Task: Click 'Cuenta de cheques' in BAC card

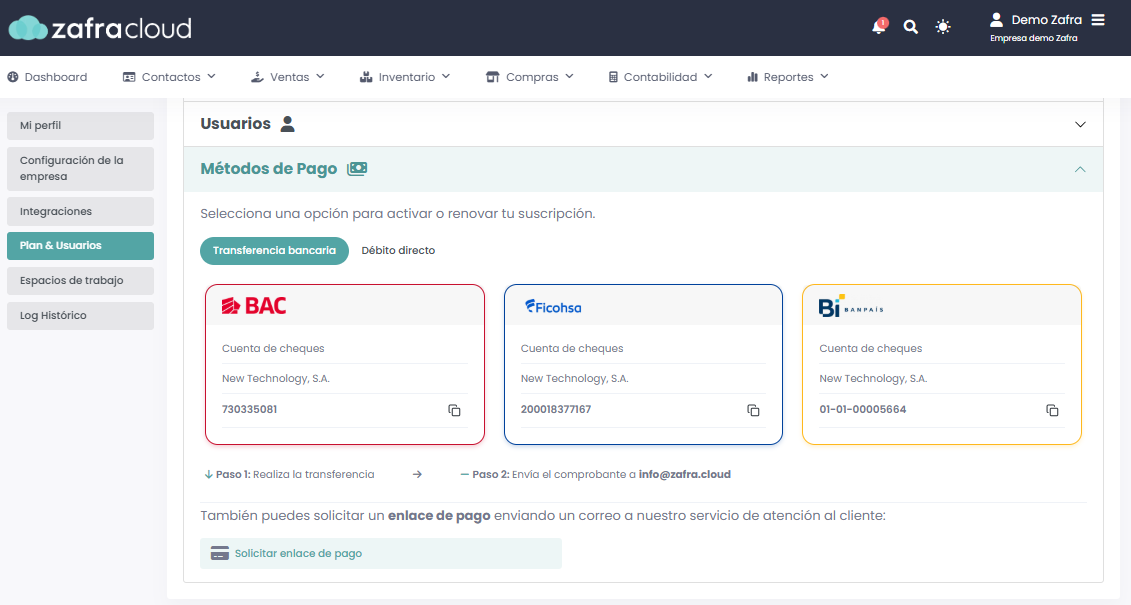Action: pyautogui.click(x=273, y=348)
